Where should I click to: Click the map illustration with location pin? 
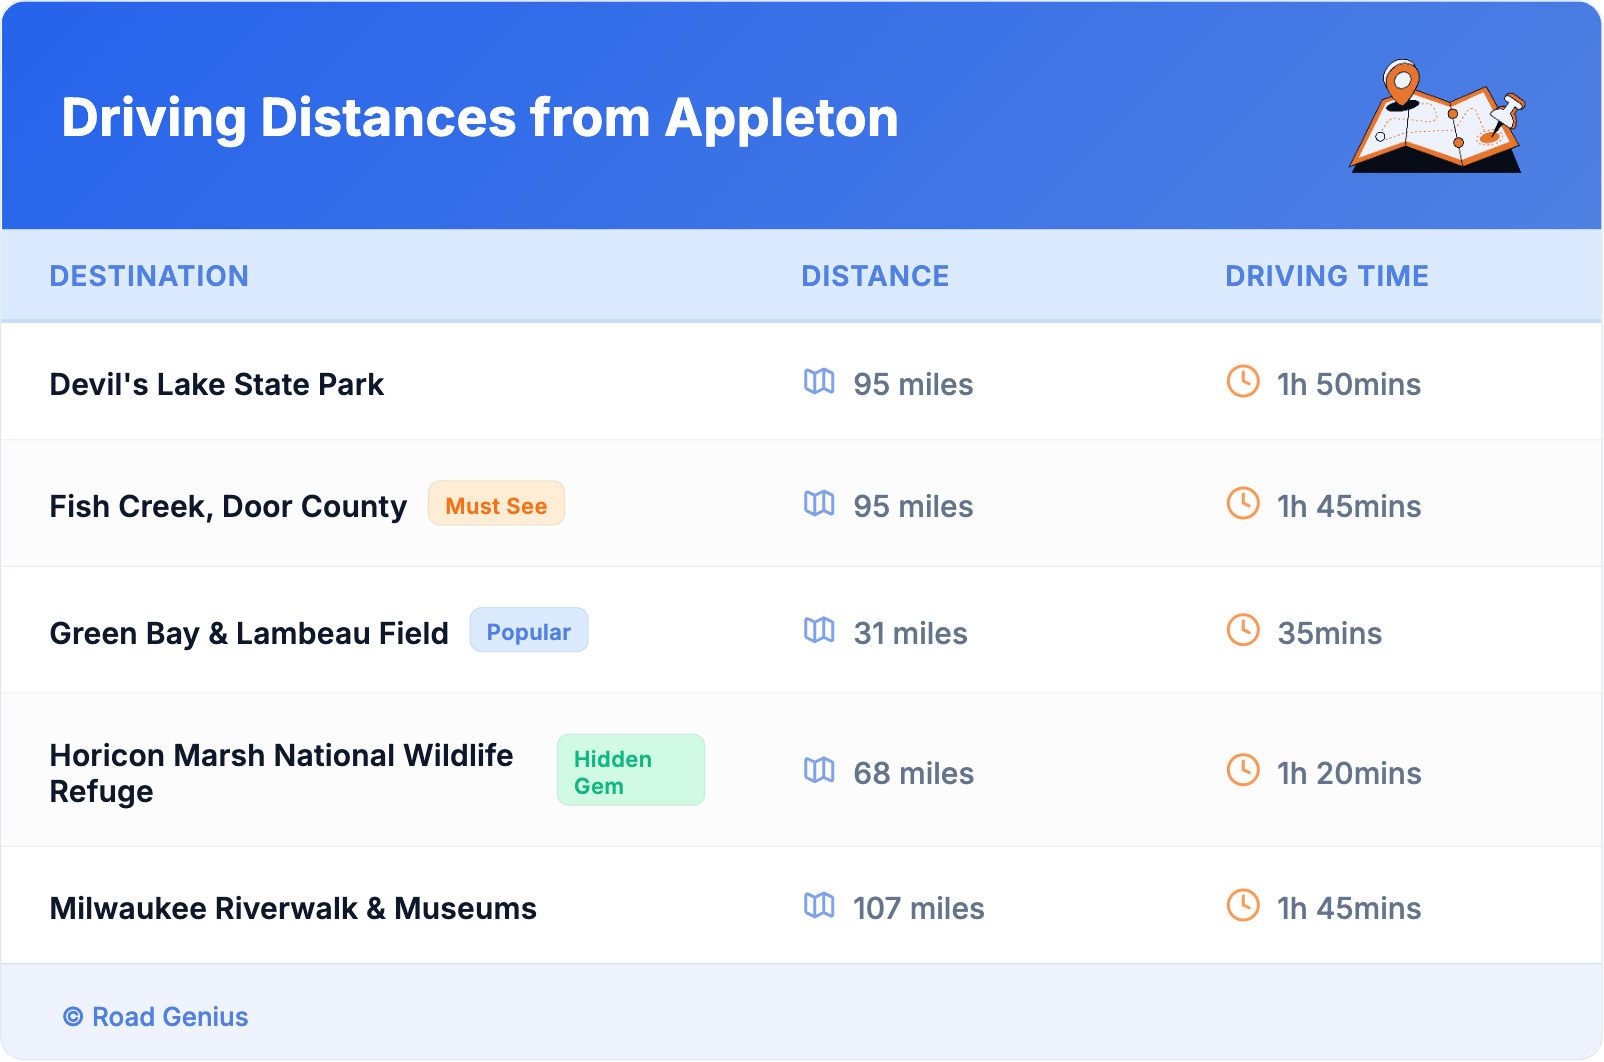(x=1437, y=118)
